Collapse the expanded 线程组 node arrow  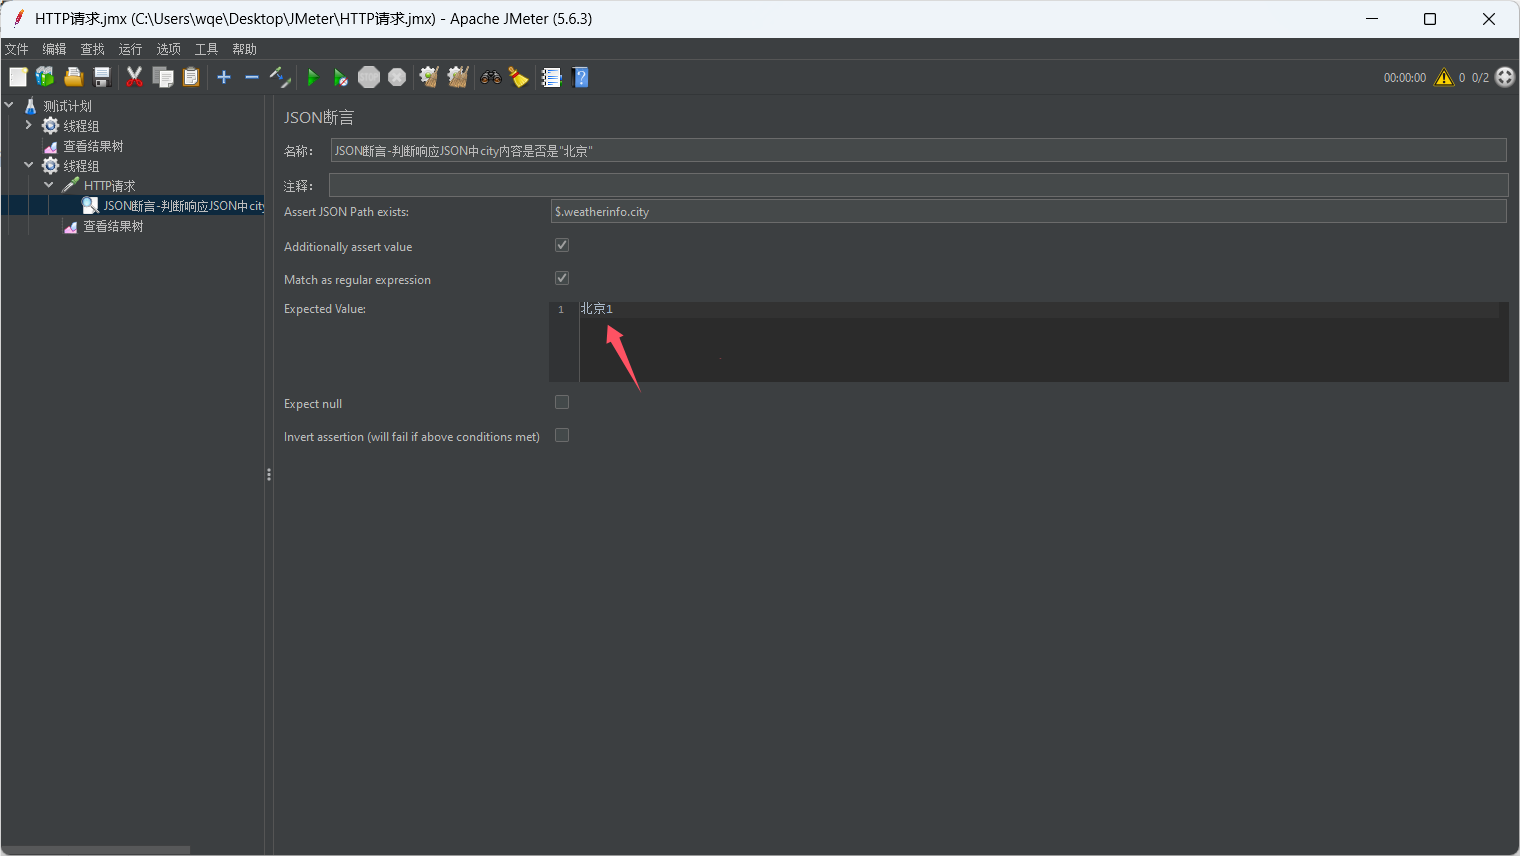pos(29,165)
